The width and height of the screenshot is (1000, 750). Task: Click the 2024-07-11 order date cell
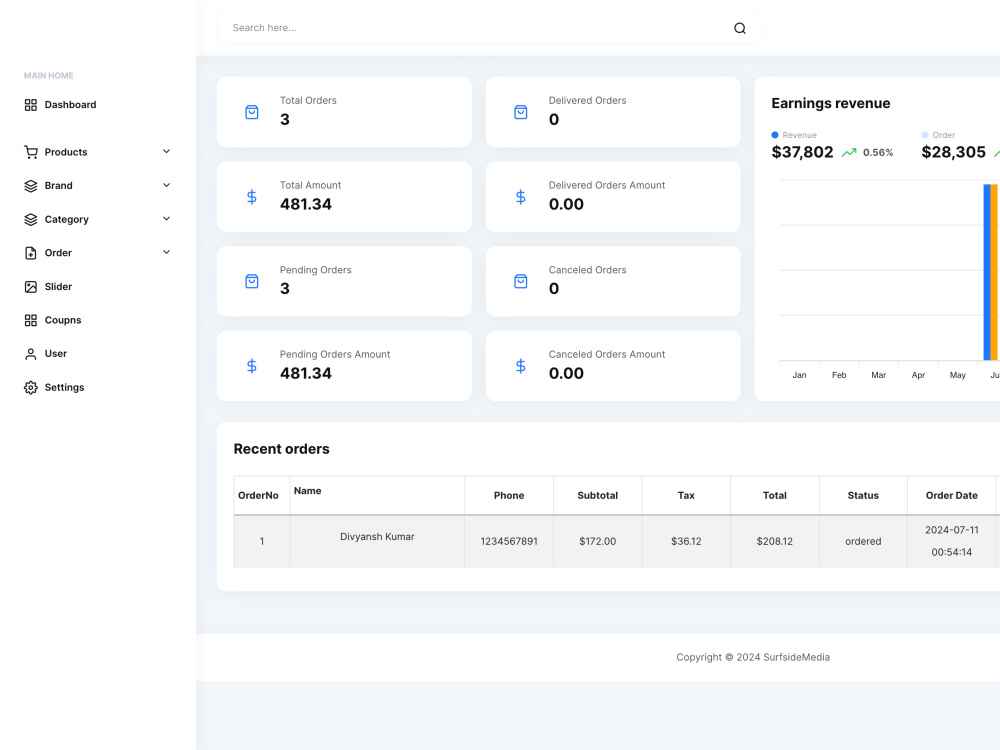click(x=952, y=541)
